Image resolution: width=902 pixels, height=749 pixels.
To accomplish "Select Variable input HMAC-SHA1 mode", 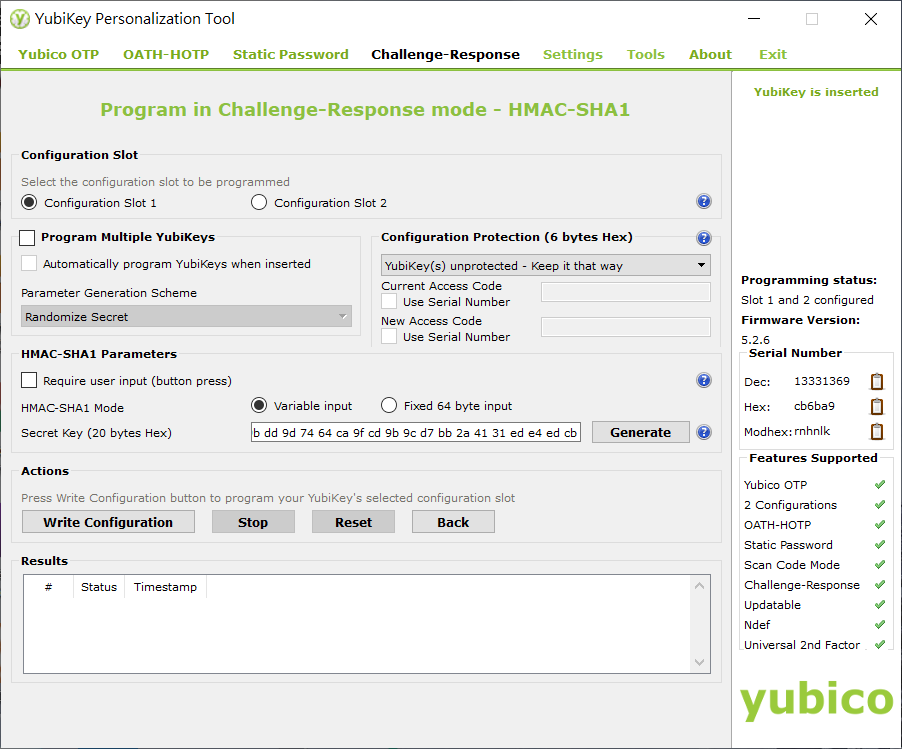I will pyautogui.click(x=259, y=406).
